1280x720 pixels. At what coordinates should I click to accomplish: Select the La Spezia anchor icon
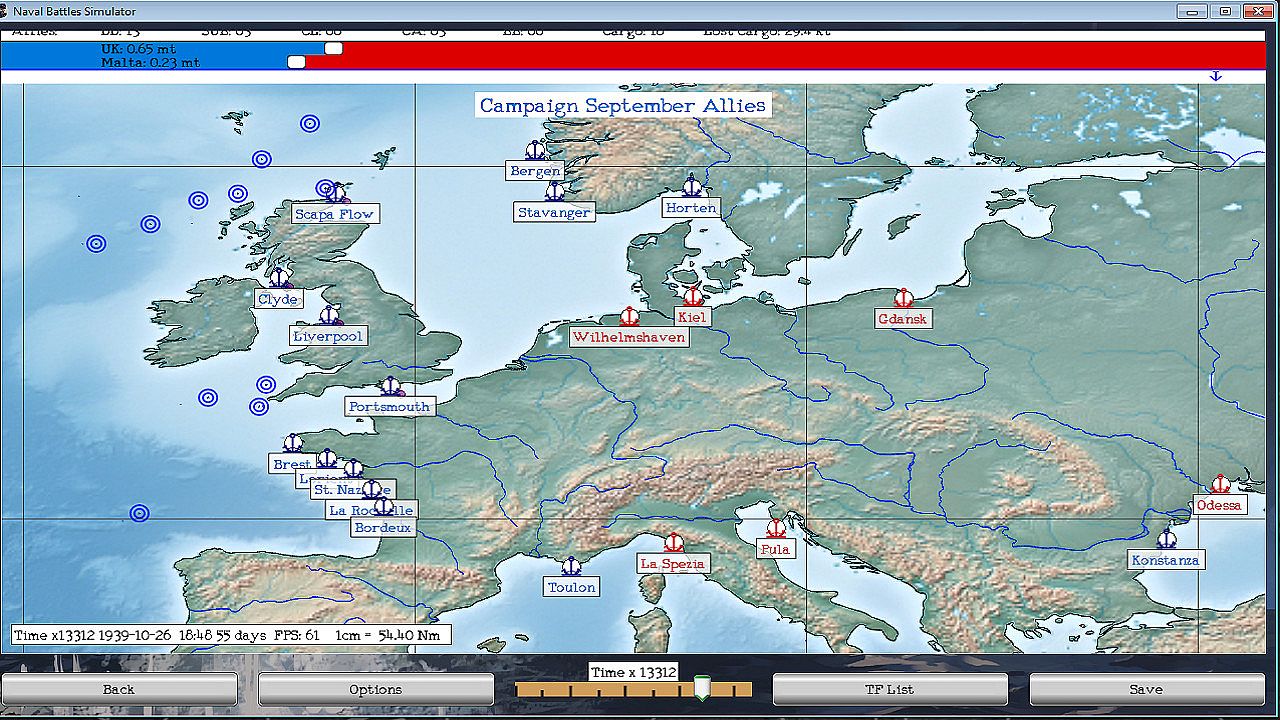coord(674,542)
